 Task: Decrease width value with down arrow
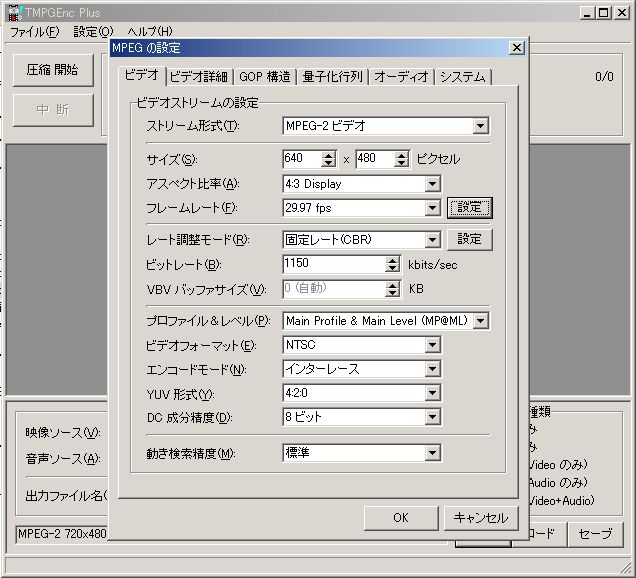(328, 163)
